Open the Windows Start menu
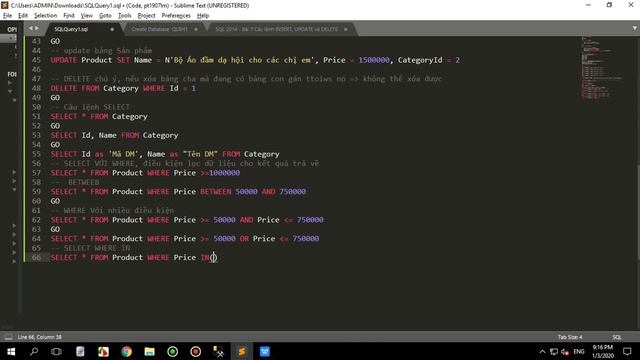Image resolution: width=640 pixels, height=360 pixels. (11, 351)
